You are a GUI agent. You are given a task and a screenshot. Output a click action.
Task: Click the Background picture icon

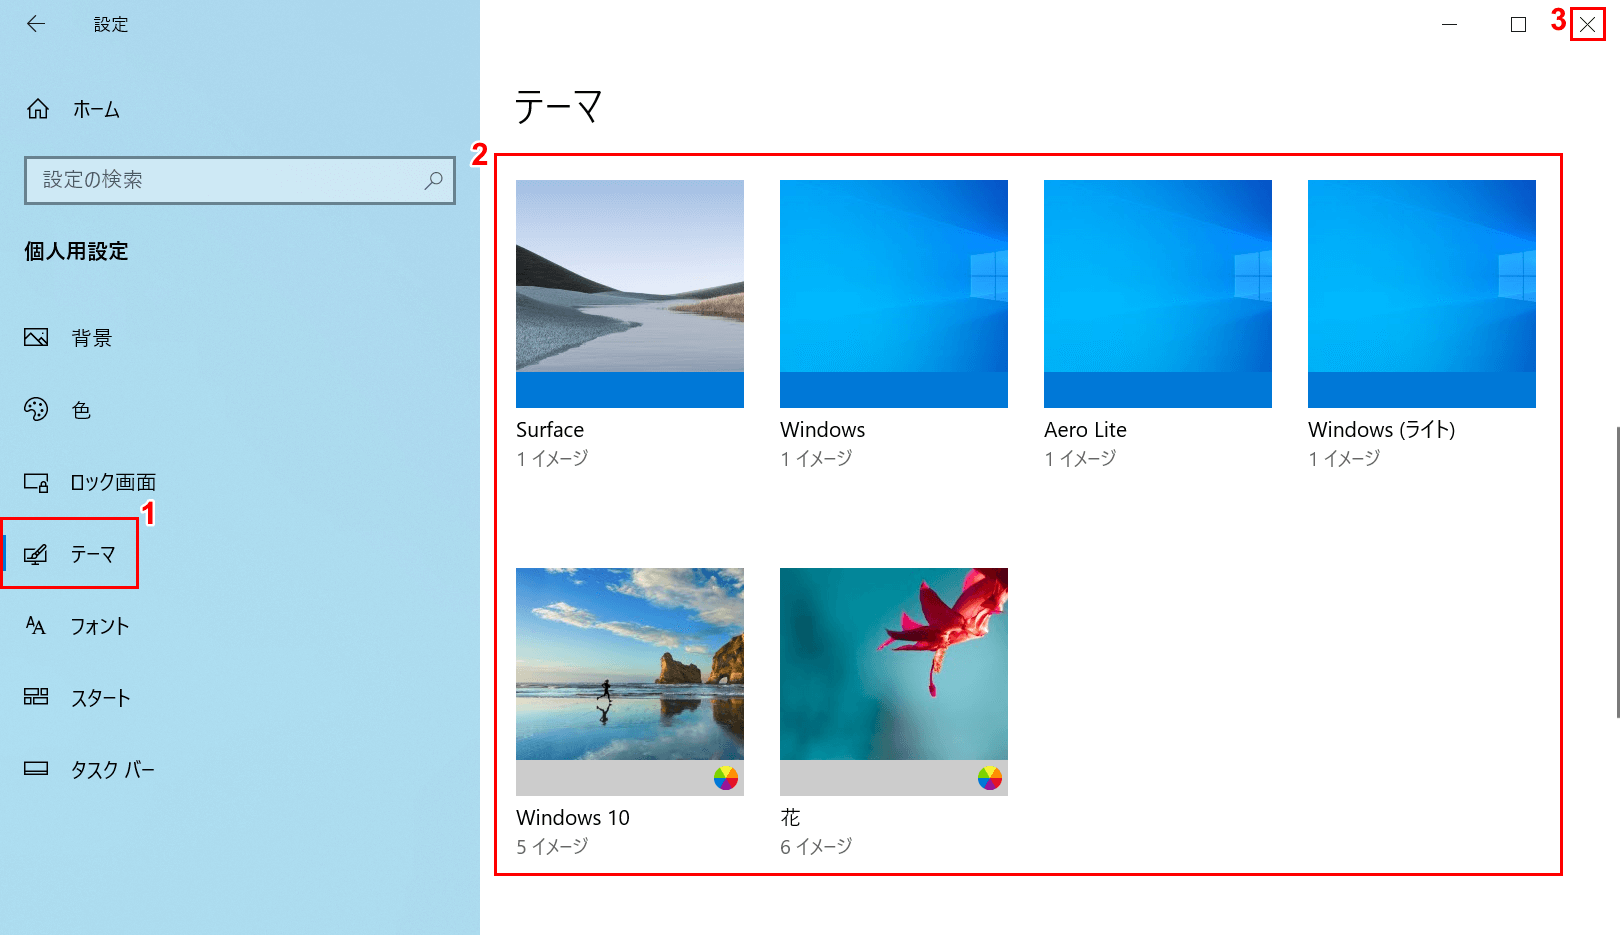pos(36,337)
